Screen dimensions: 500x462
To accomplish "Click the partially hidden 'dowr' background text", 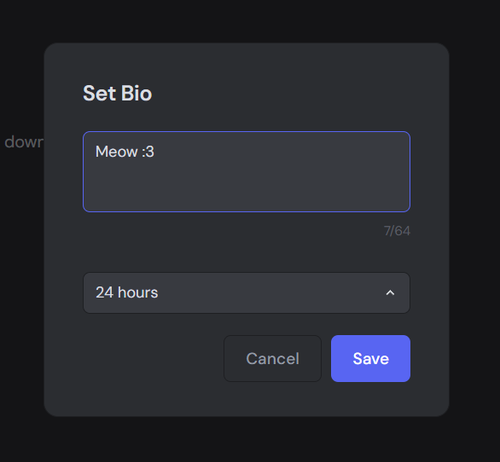I will click(x=24, y=142).
